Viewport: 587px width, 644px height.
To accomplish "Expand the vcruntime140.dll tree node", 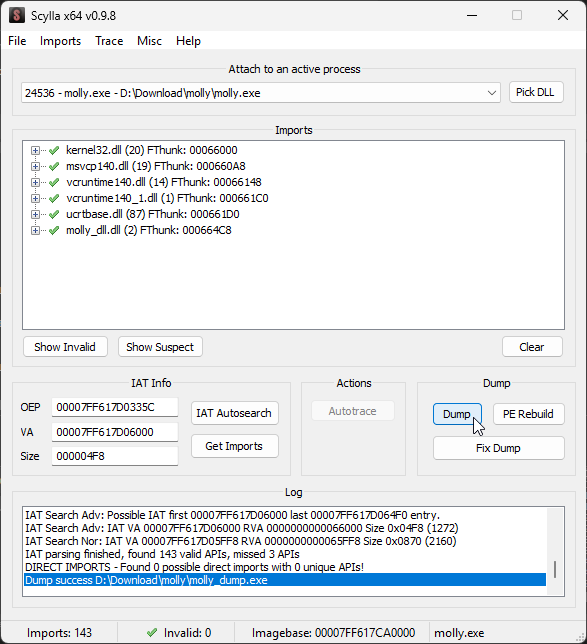I will click(35, 182).
